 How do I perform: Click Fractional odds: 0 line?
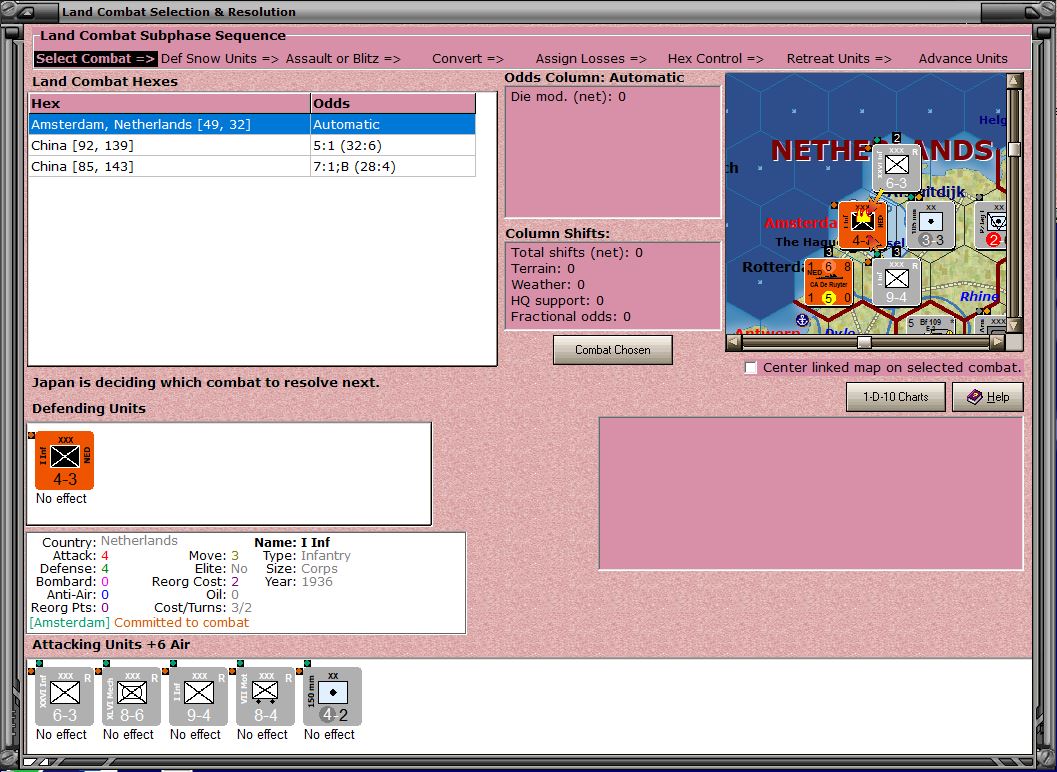coord(571,316)
